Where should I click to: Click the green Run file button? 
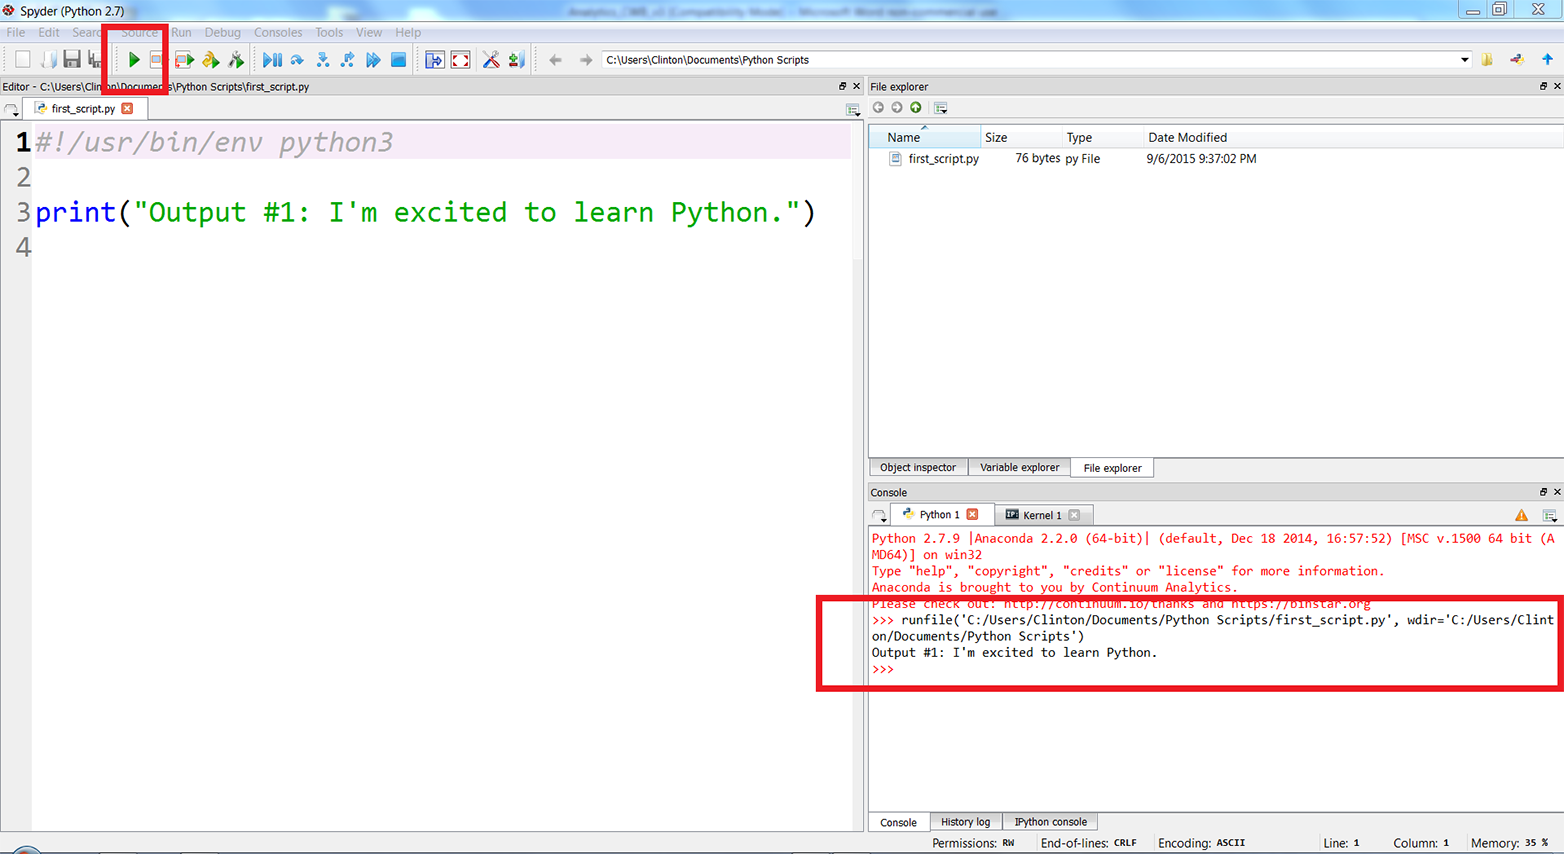click(x=133, y=60)
